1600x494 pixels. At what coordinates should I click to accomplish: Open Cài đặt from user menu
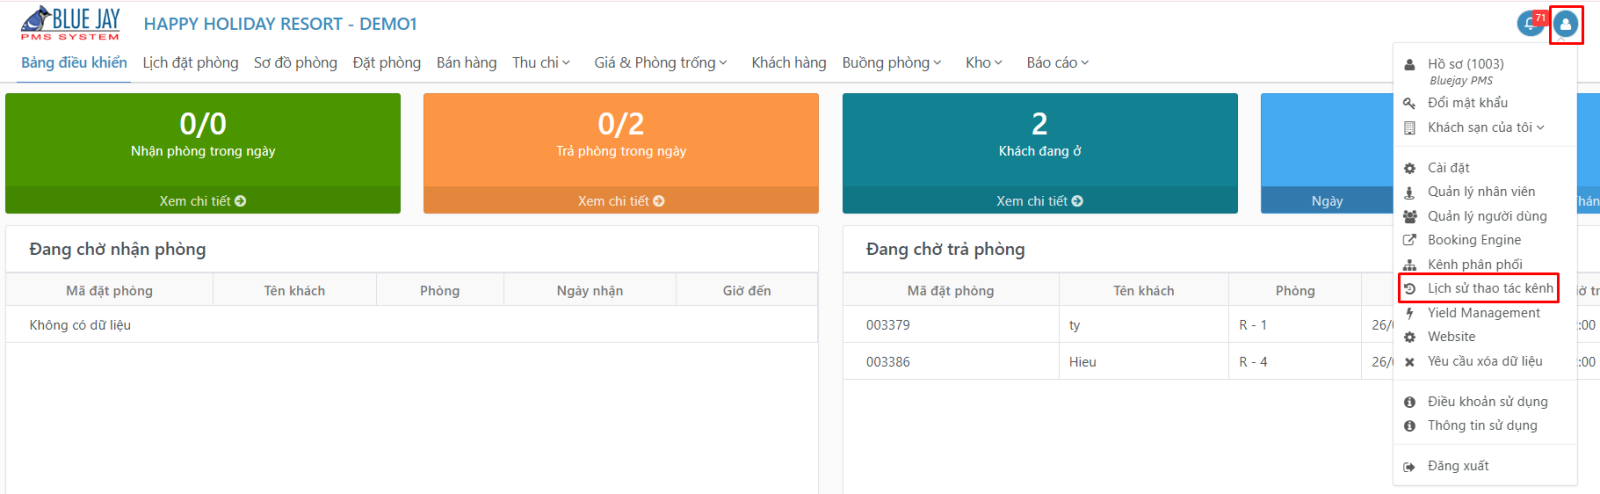[1448, 168]
